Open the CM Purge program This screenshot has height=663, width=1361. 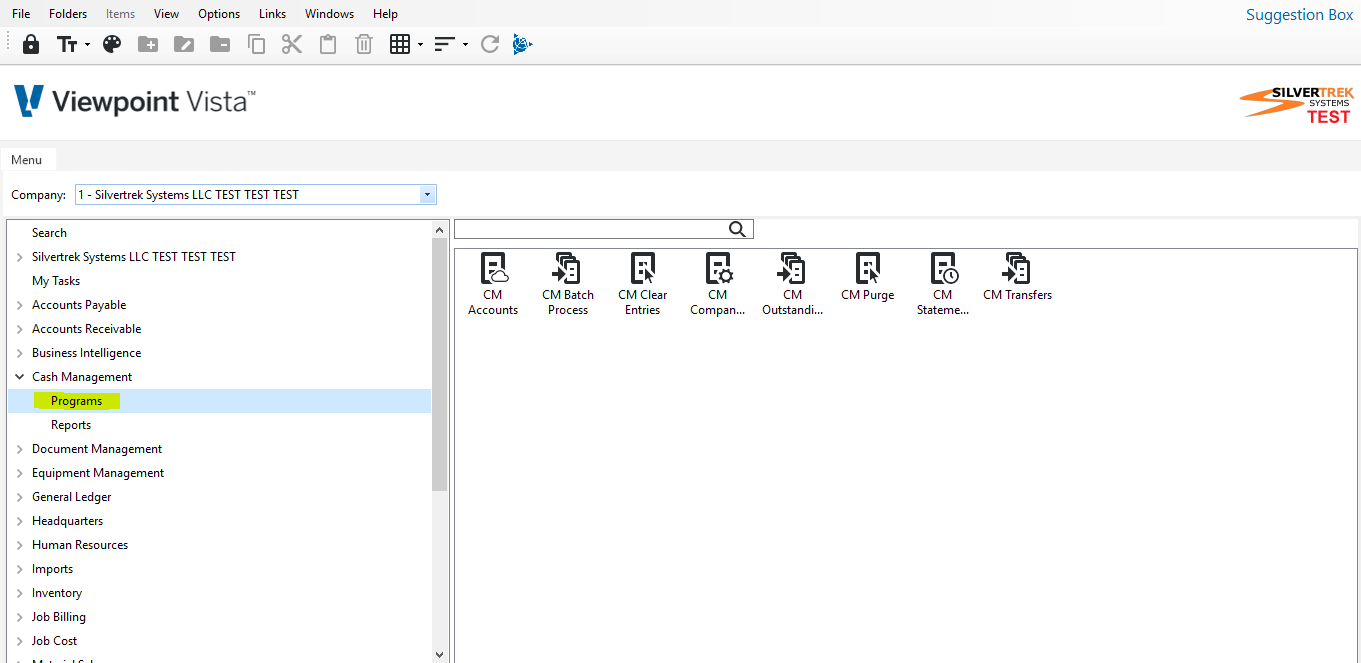click(x=868, y=277)
